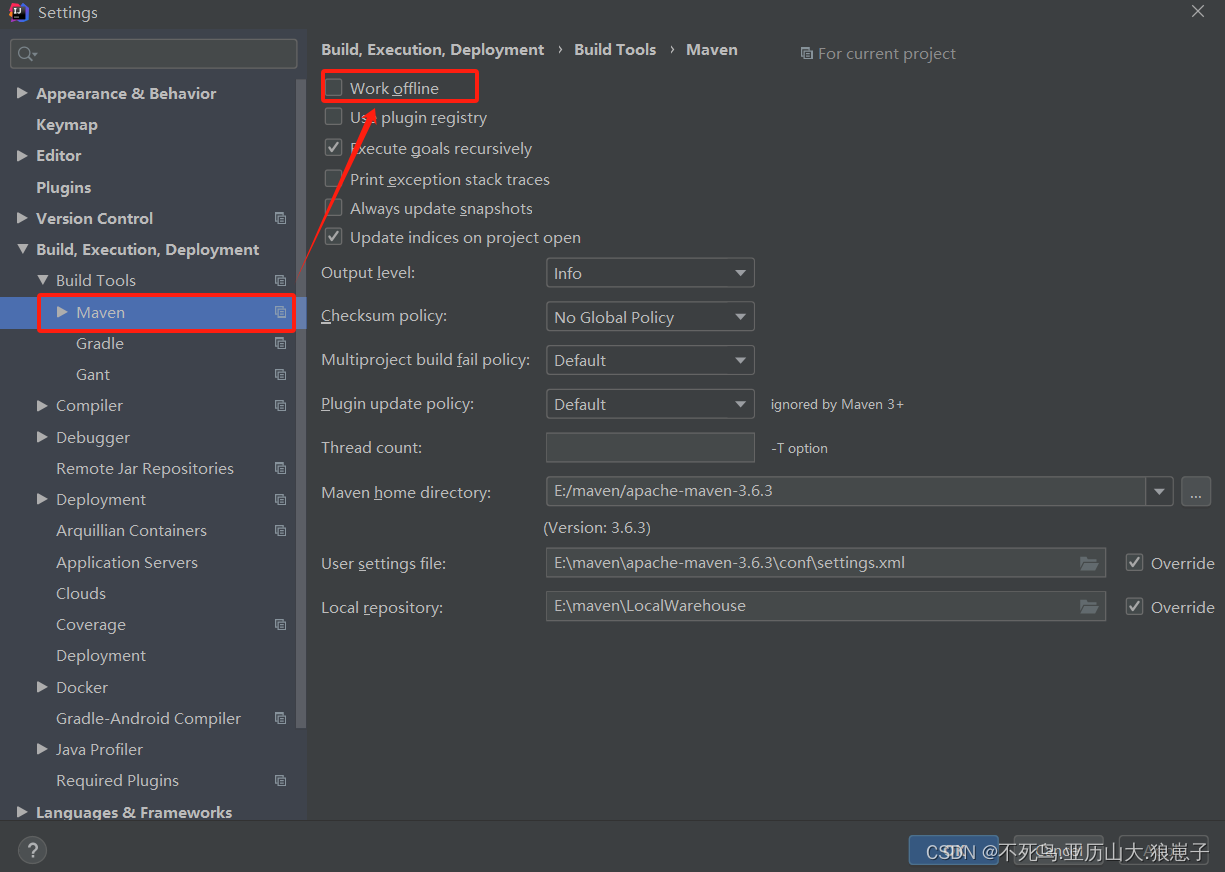Click the project-level icon beside Gradle

tap(280, 343)
